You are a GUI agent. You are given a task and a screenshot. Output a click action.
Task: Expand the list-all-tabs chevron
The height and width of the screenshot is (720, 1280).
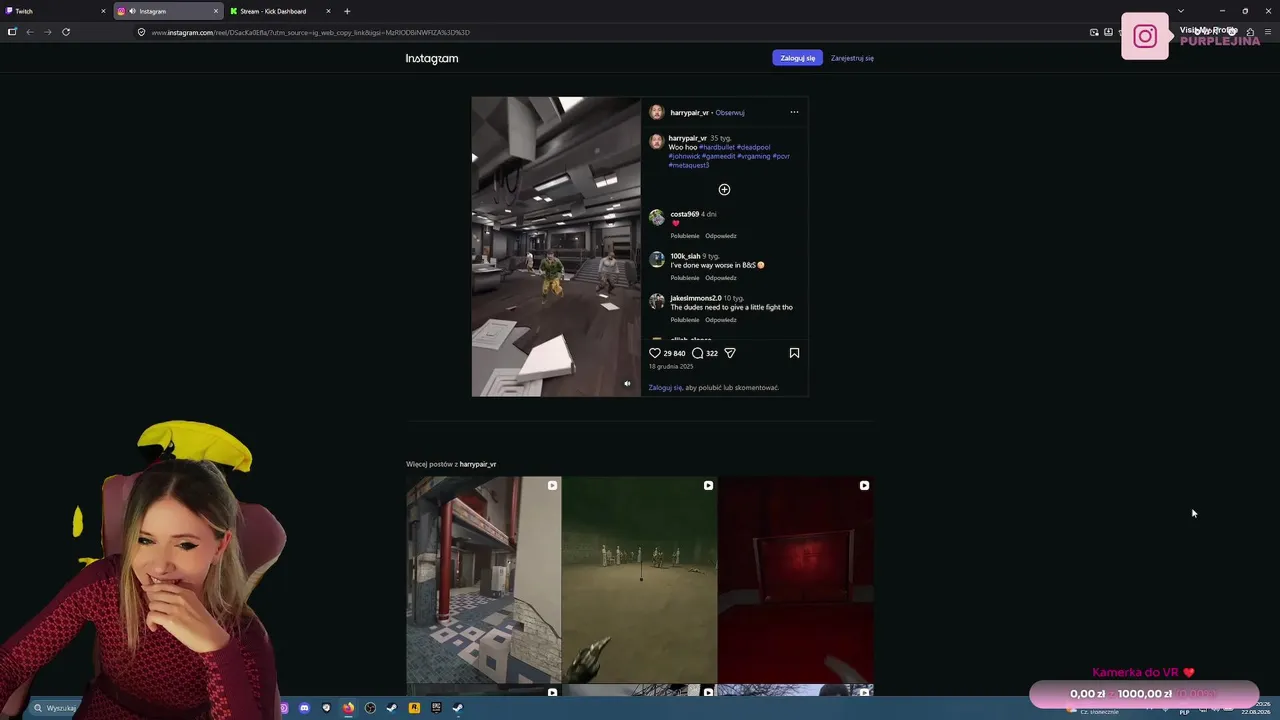1180,11
